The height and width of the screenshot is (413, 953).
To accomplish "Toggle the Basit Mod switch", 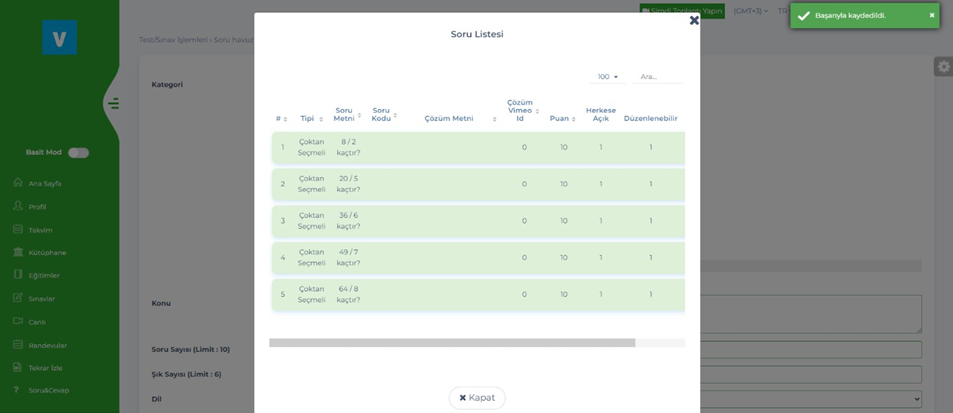I will point(78,152).
